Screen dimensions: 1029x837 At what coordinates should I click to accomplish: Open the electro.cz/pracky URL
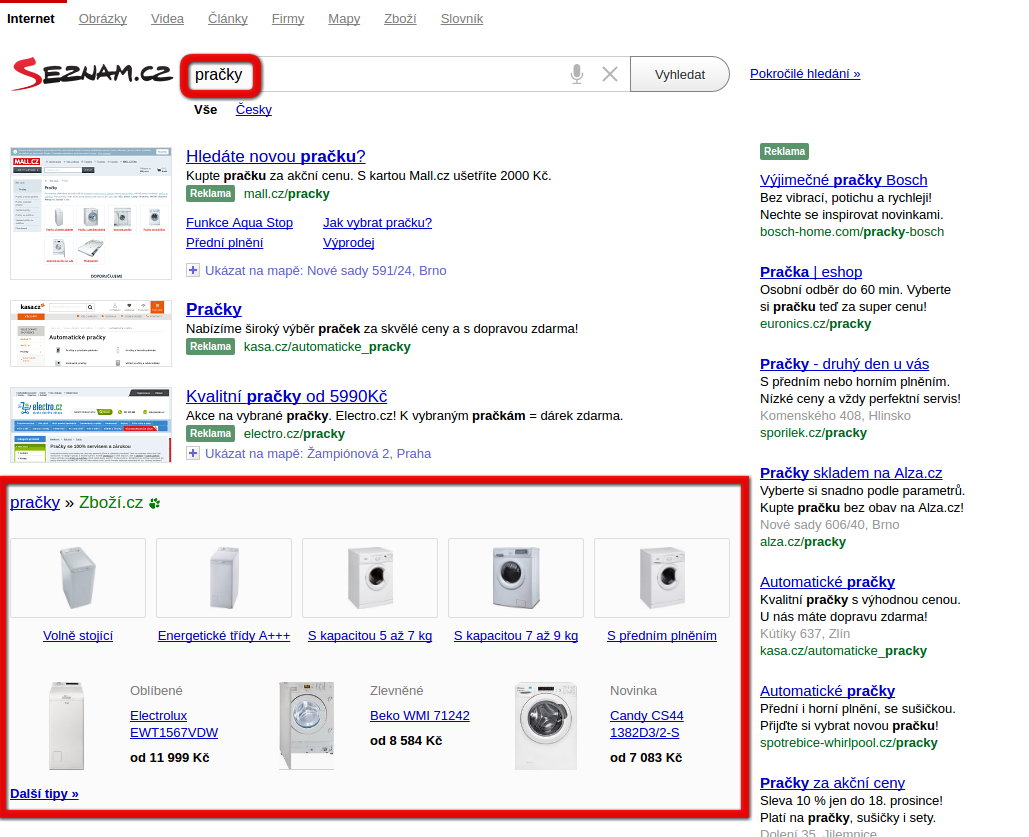click(x=294, y=434)
